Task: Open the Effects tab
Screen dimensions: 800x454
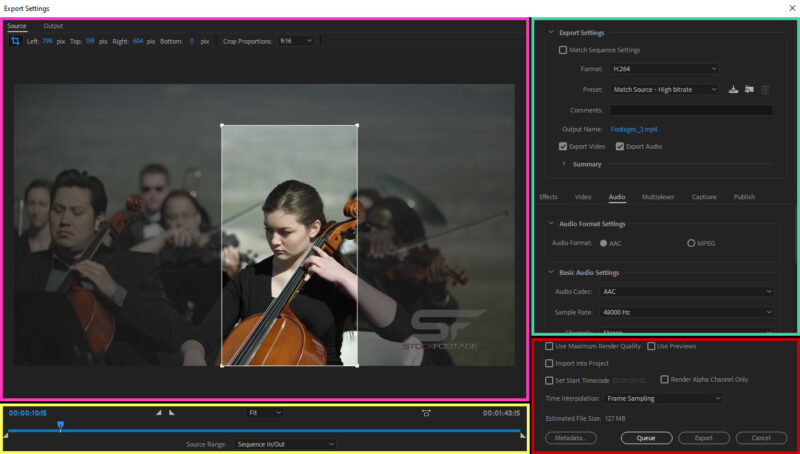Action: [x=548, y=197]
